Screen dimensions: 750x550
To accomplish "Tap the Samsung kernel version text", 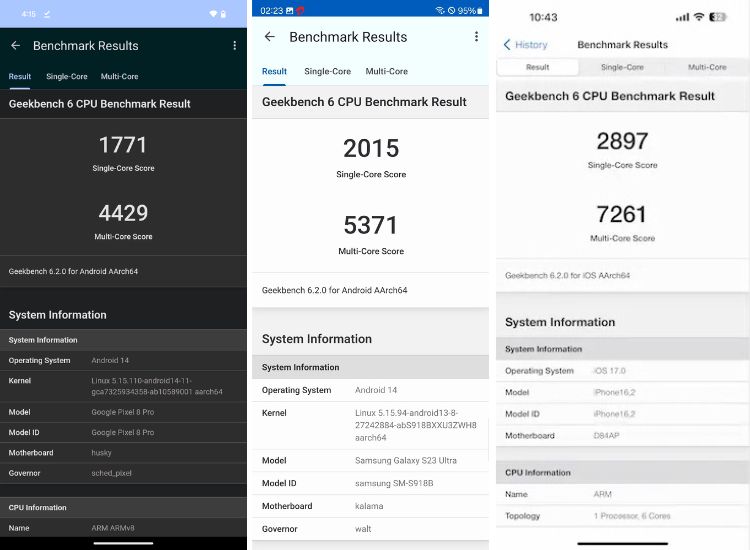I will pos(416,425).
